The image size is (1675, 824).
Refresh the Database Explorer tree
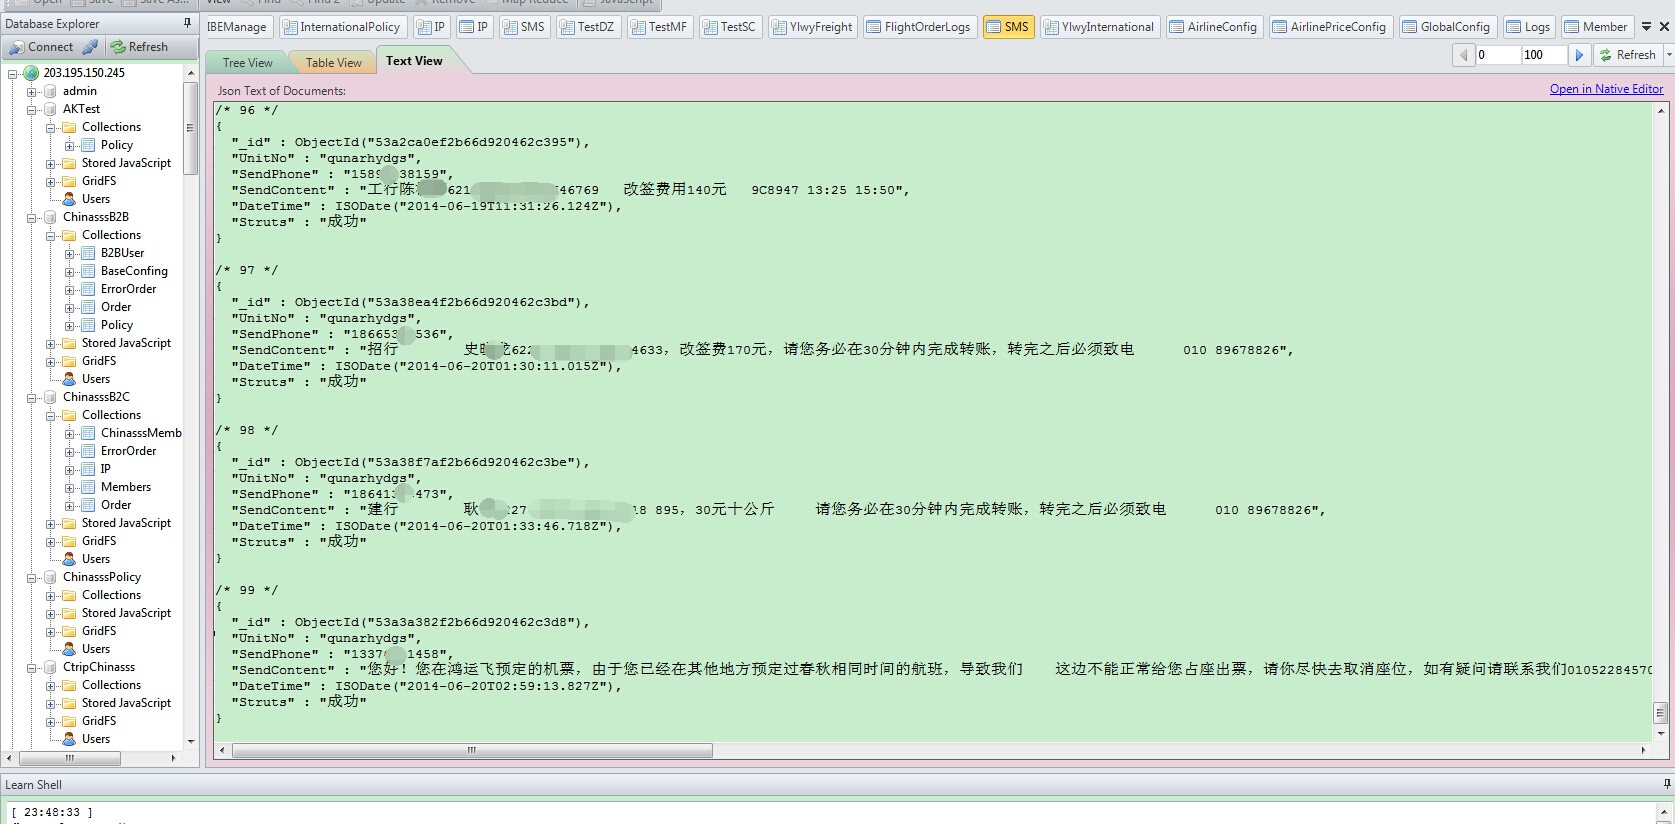(x=139, y=47)
